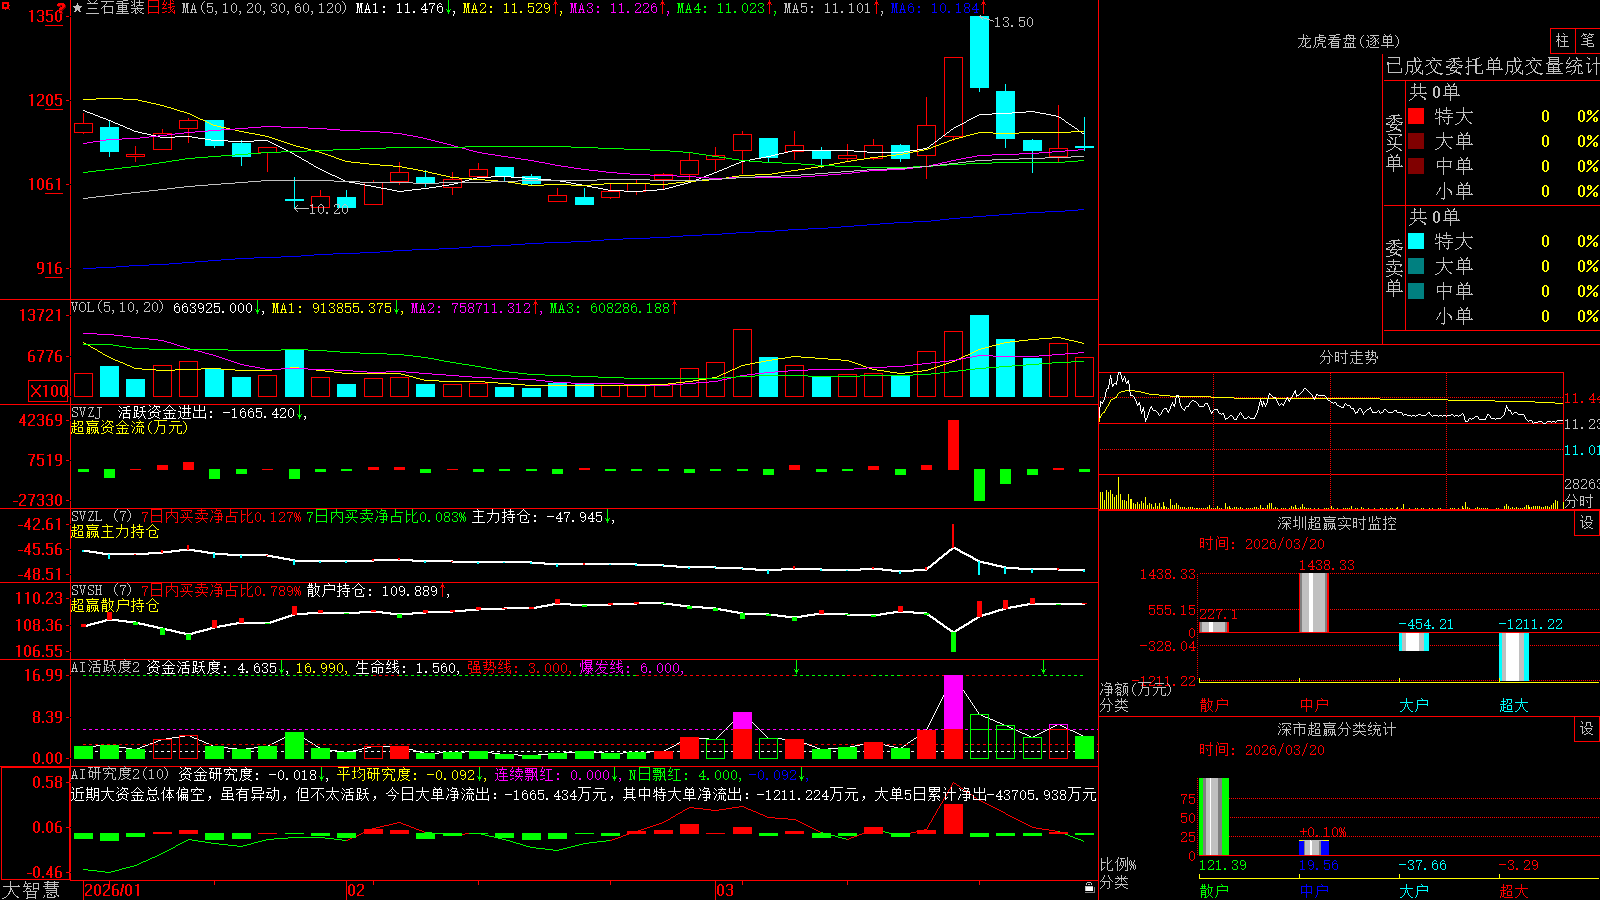The image size is (1600, 900).
Task: Click the -454.21 大户 bar in 实时监控
Action: [x=1414, y=642]
